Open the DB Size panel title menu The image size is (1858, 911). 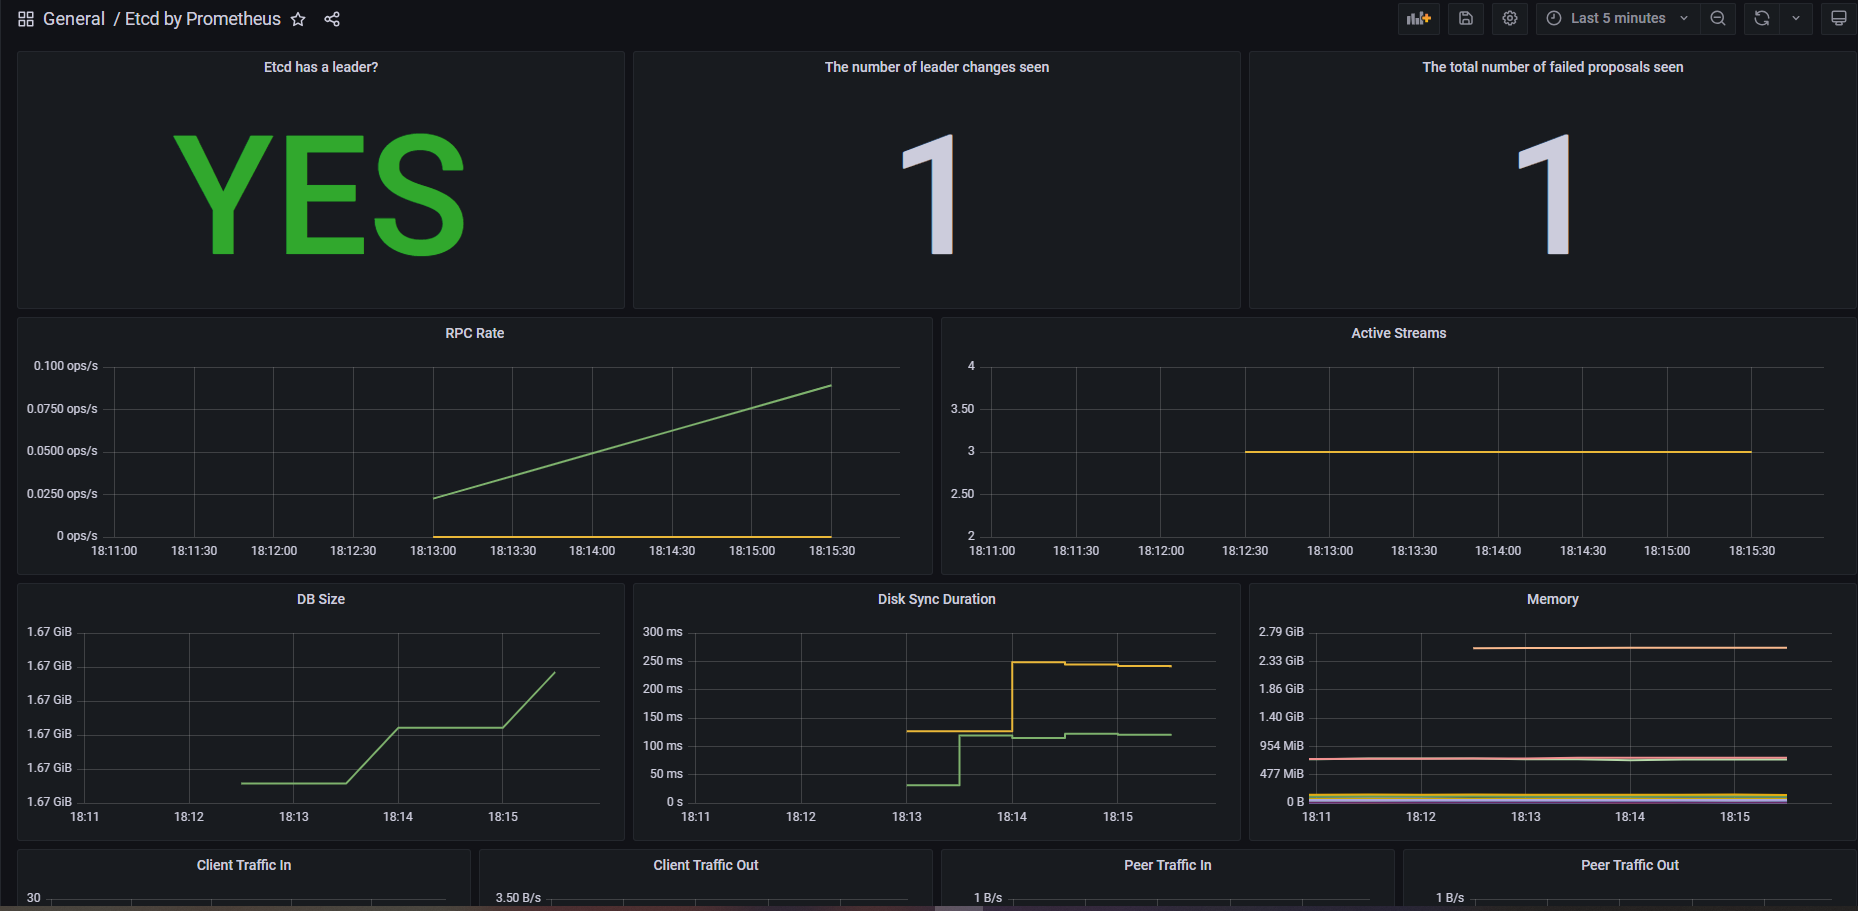(321, 599)
